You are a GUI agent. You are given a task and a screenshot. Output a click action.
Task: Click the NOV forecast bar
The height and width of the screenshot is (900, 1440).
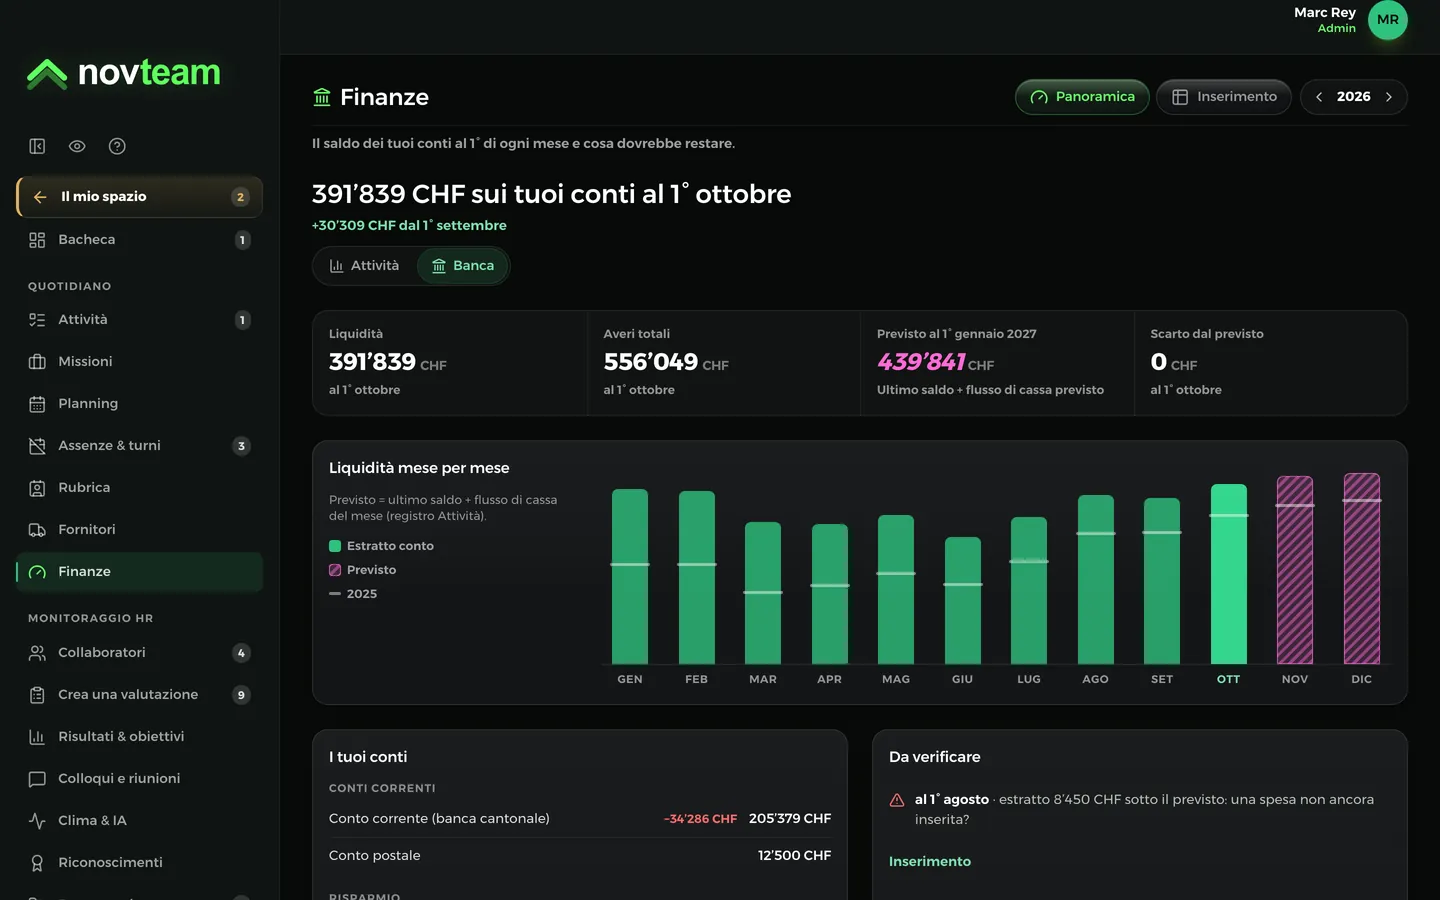pyautogui.click(x=1295, y=570)
